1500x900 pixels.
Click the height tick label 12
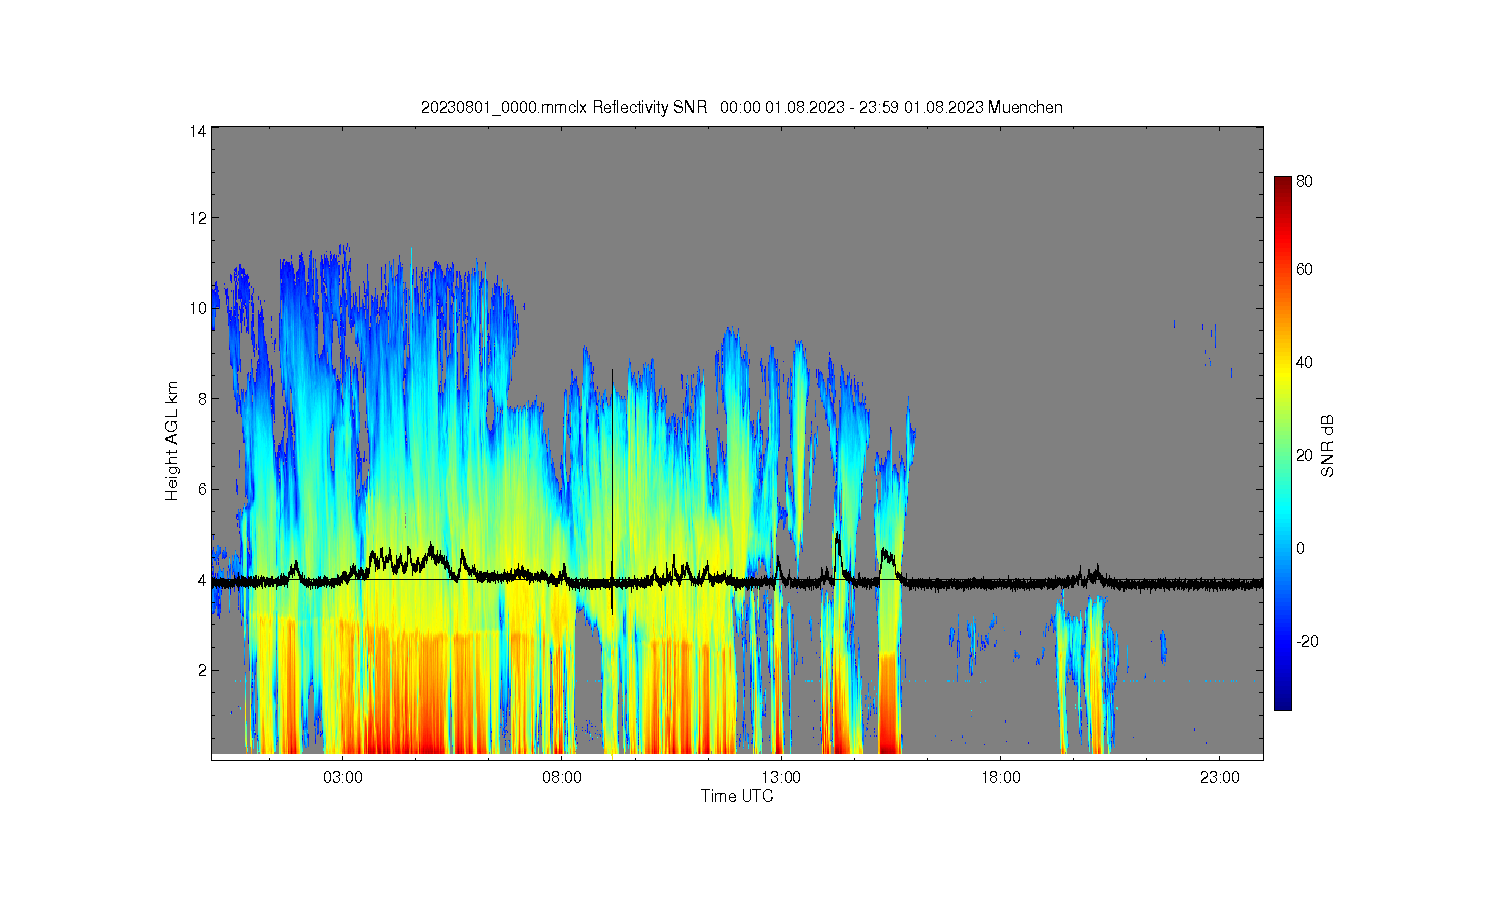click(198, 218)
